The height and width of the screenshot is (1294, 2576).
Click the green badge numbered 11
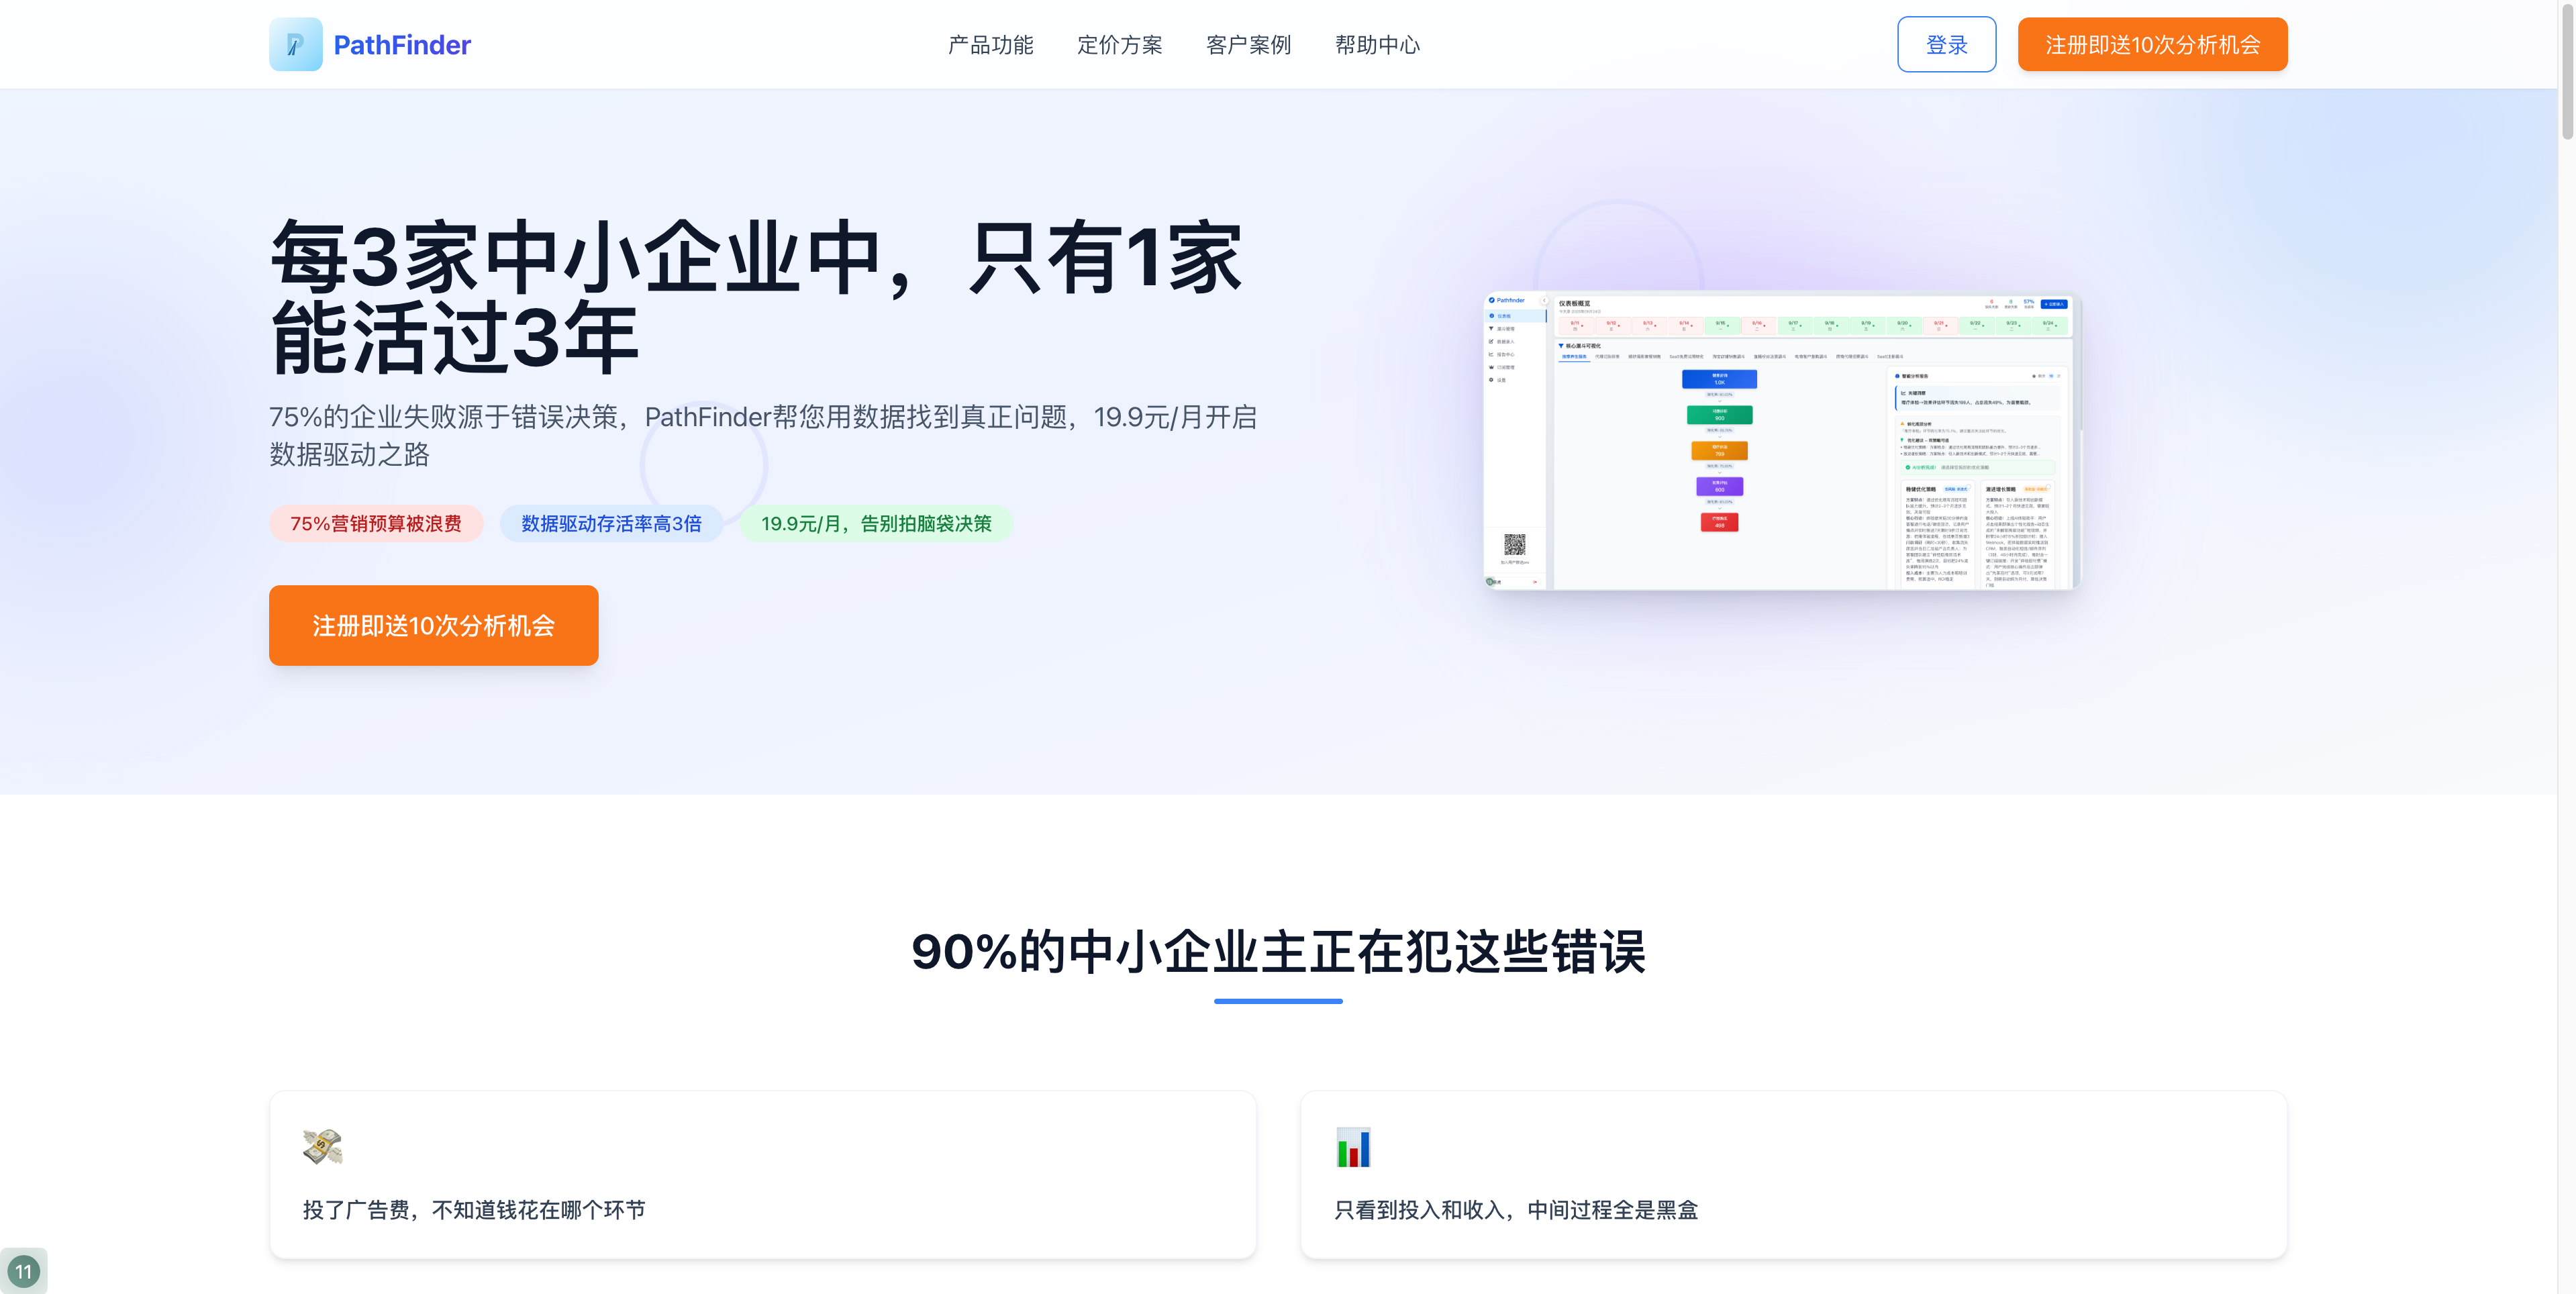(x=23, y=1271)
